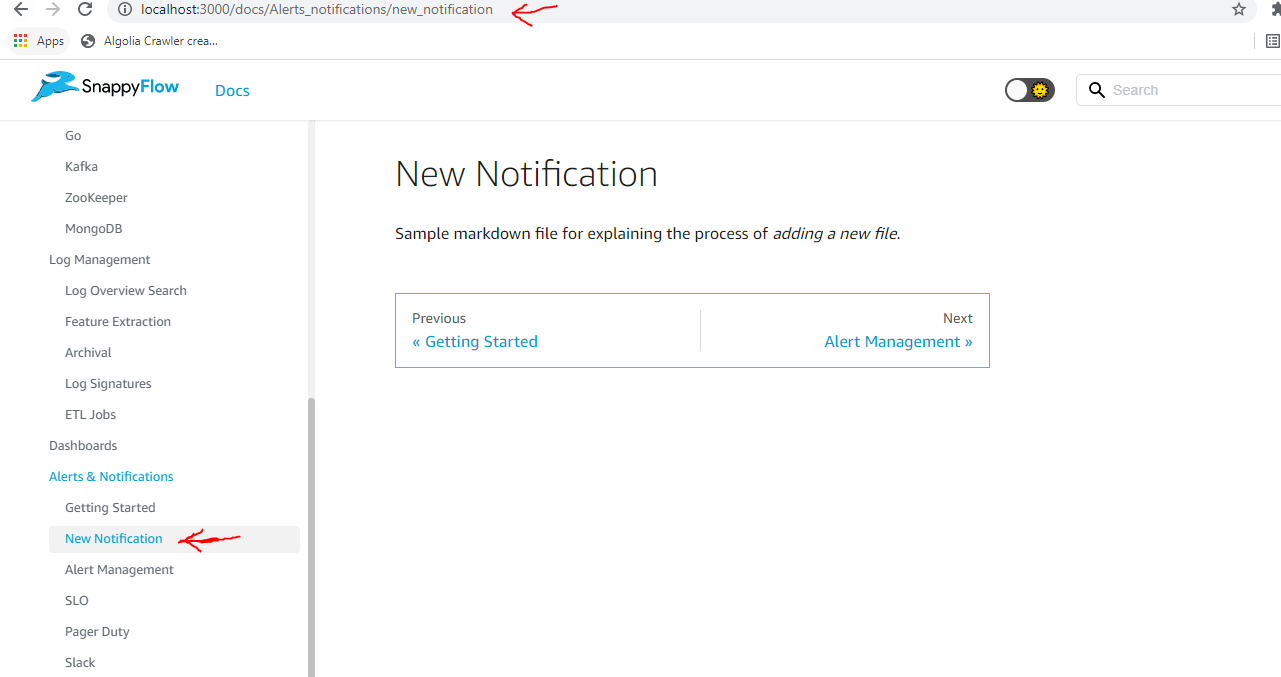Viewport: 1281px width, 677px height.
Task: Select New Notification in the sidebar
Action: (x=113, y=538)
